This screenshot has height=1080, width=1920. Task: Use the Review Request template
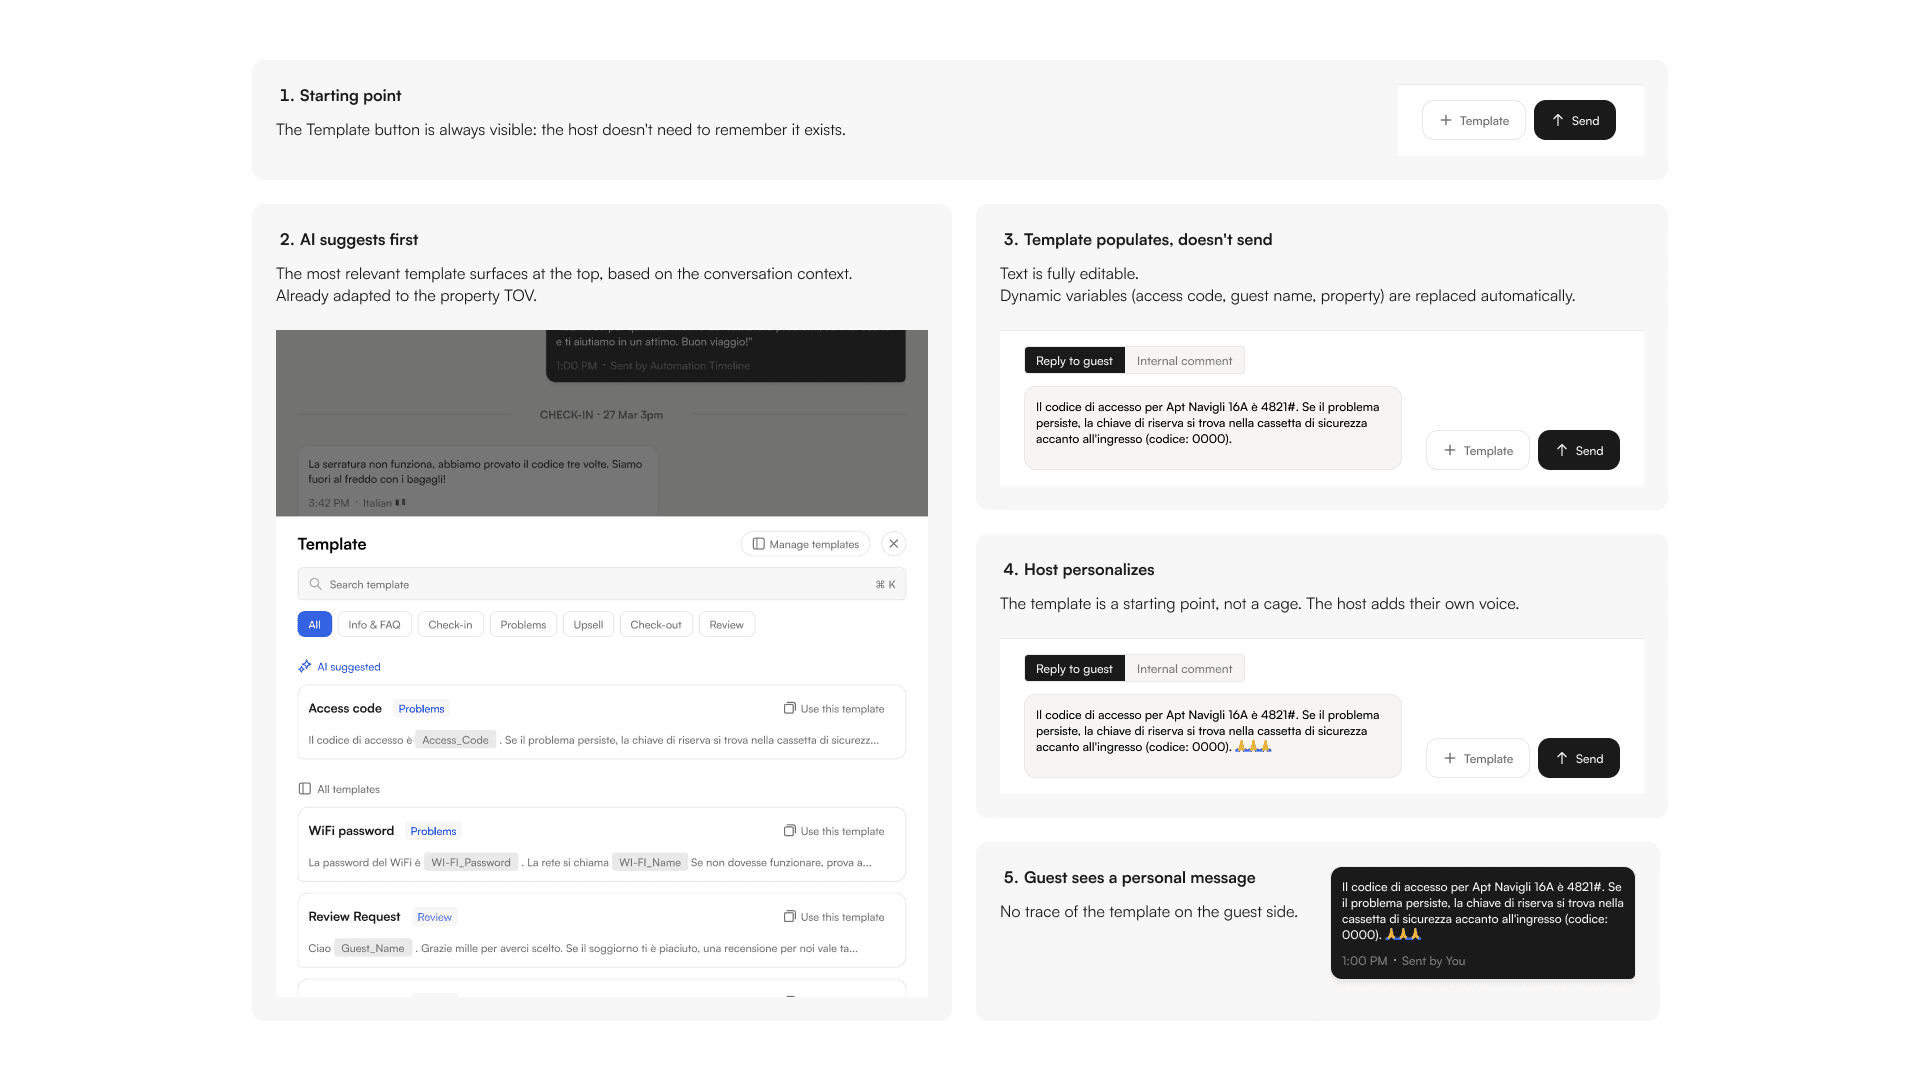coord(834,917)
